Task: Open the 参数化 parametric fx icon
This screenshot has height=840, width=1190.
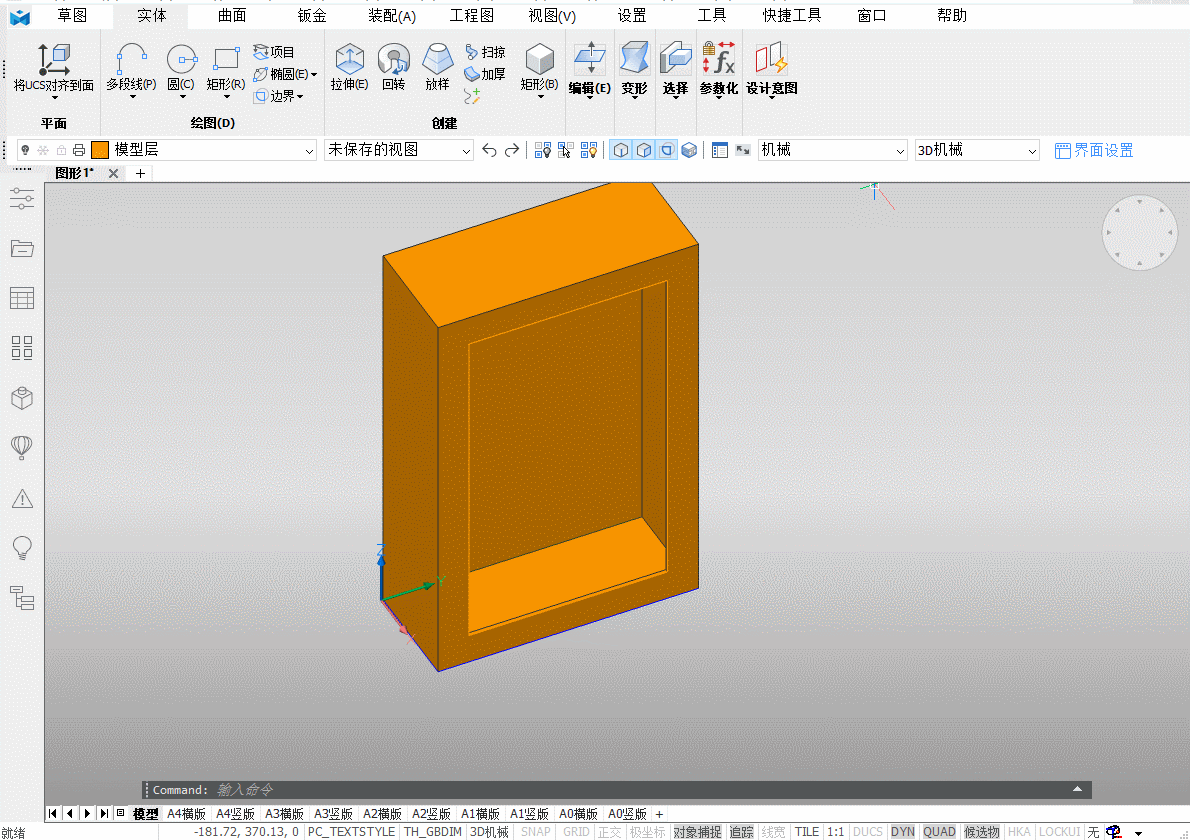Action: tap(718, 59)
